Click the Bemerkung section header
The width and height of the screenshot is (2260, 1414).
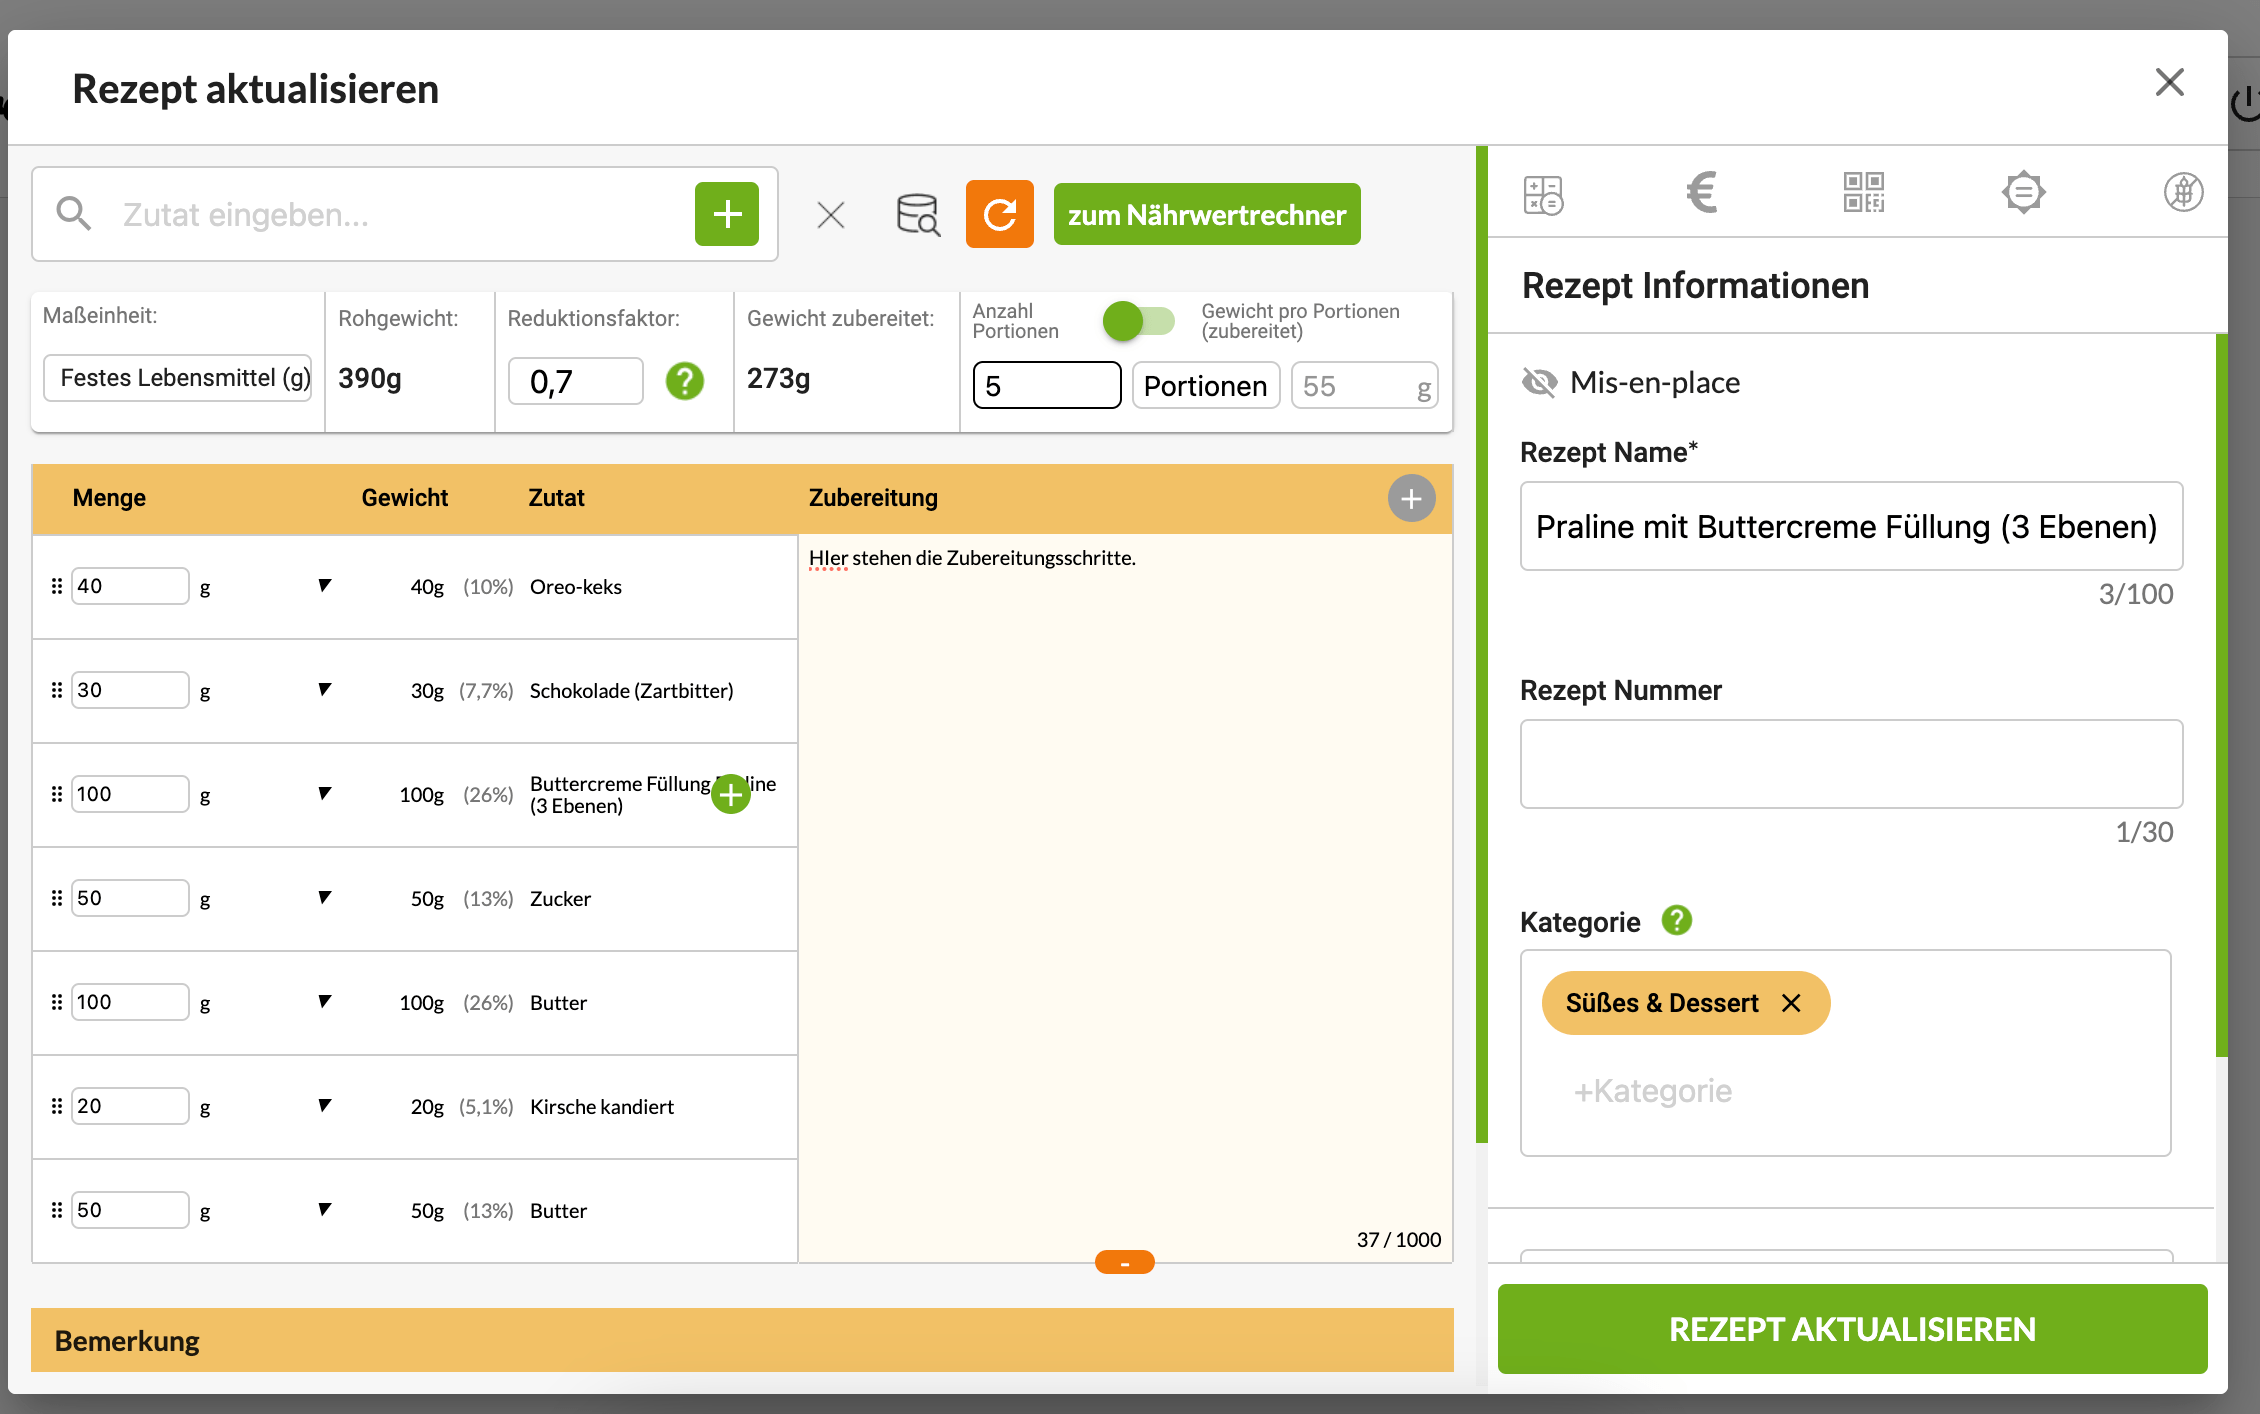pyautogui.click(x=742, y=1340)
